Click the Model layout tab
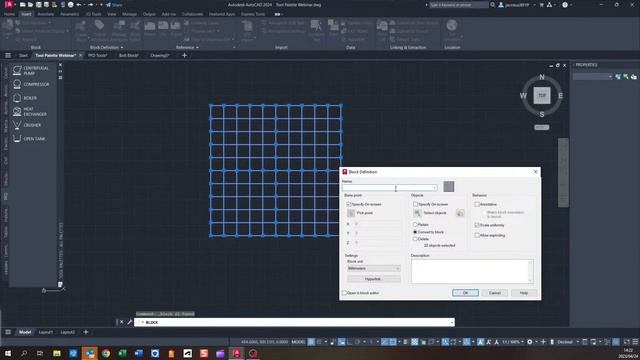Viewport: 640px width, 360px height. coord(25,332)
